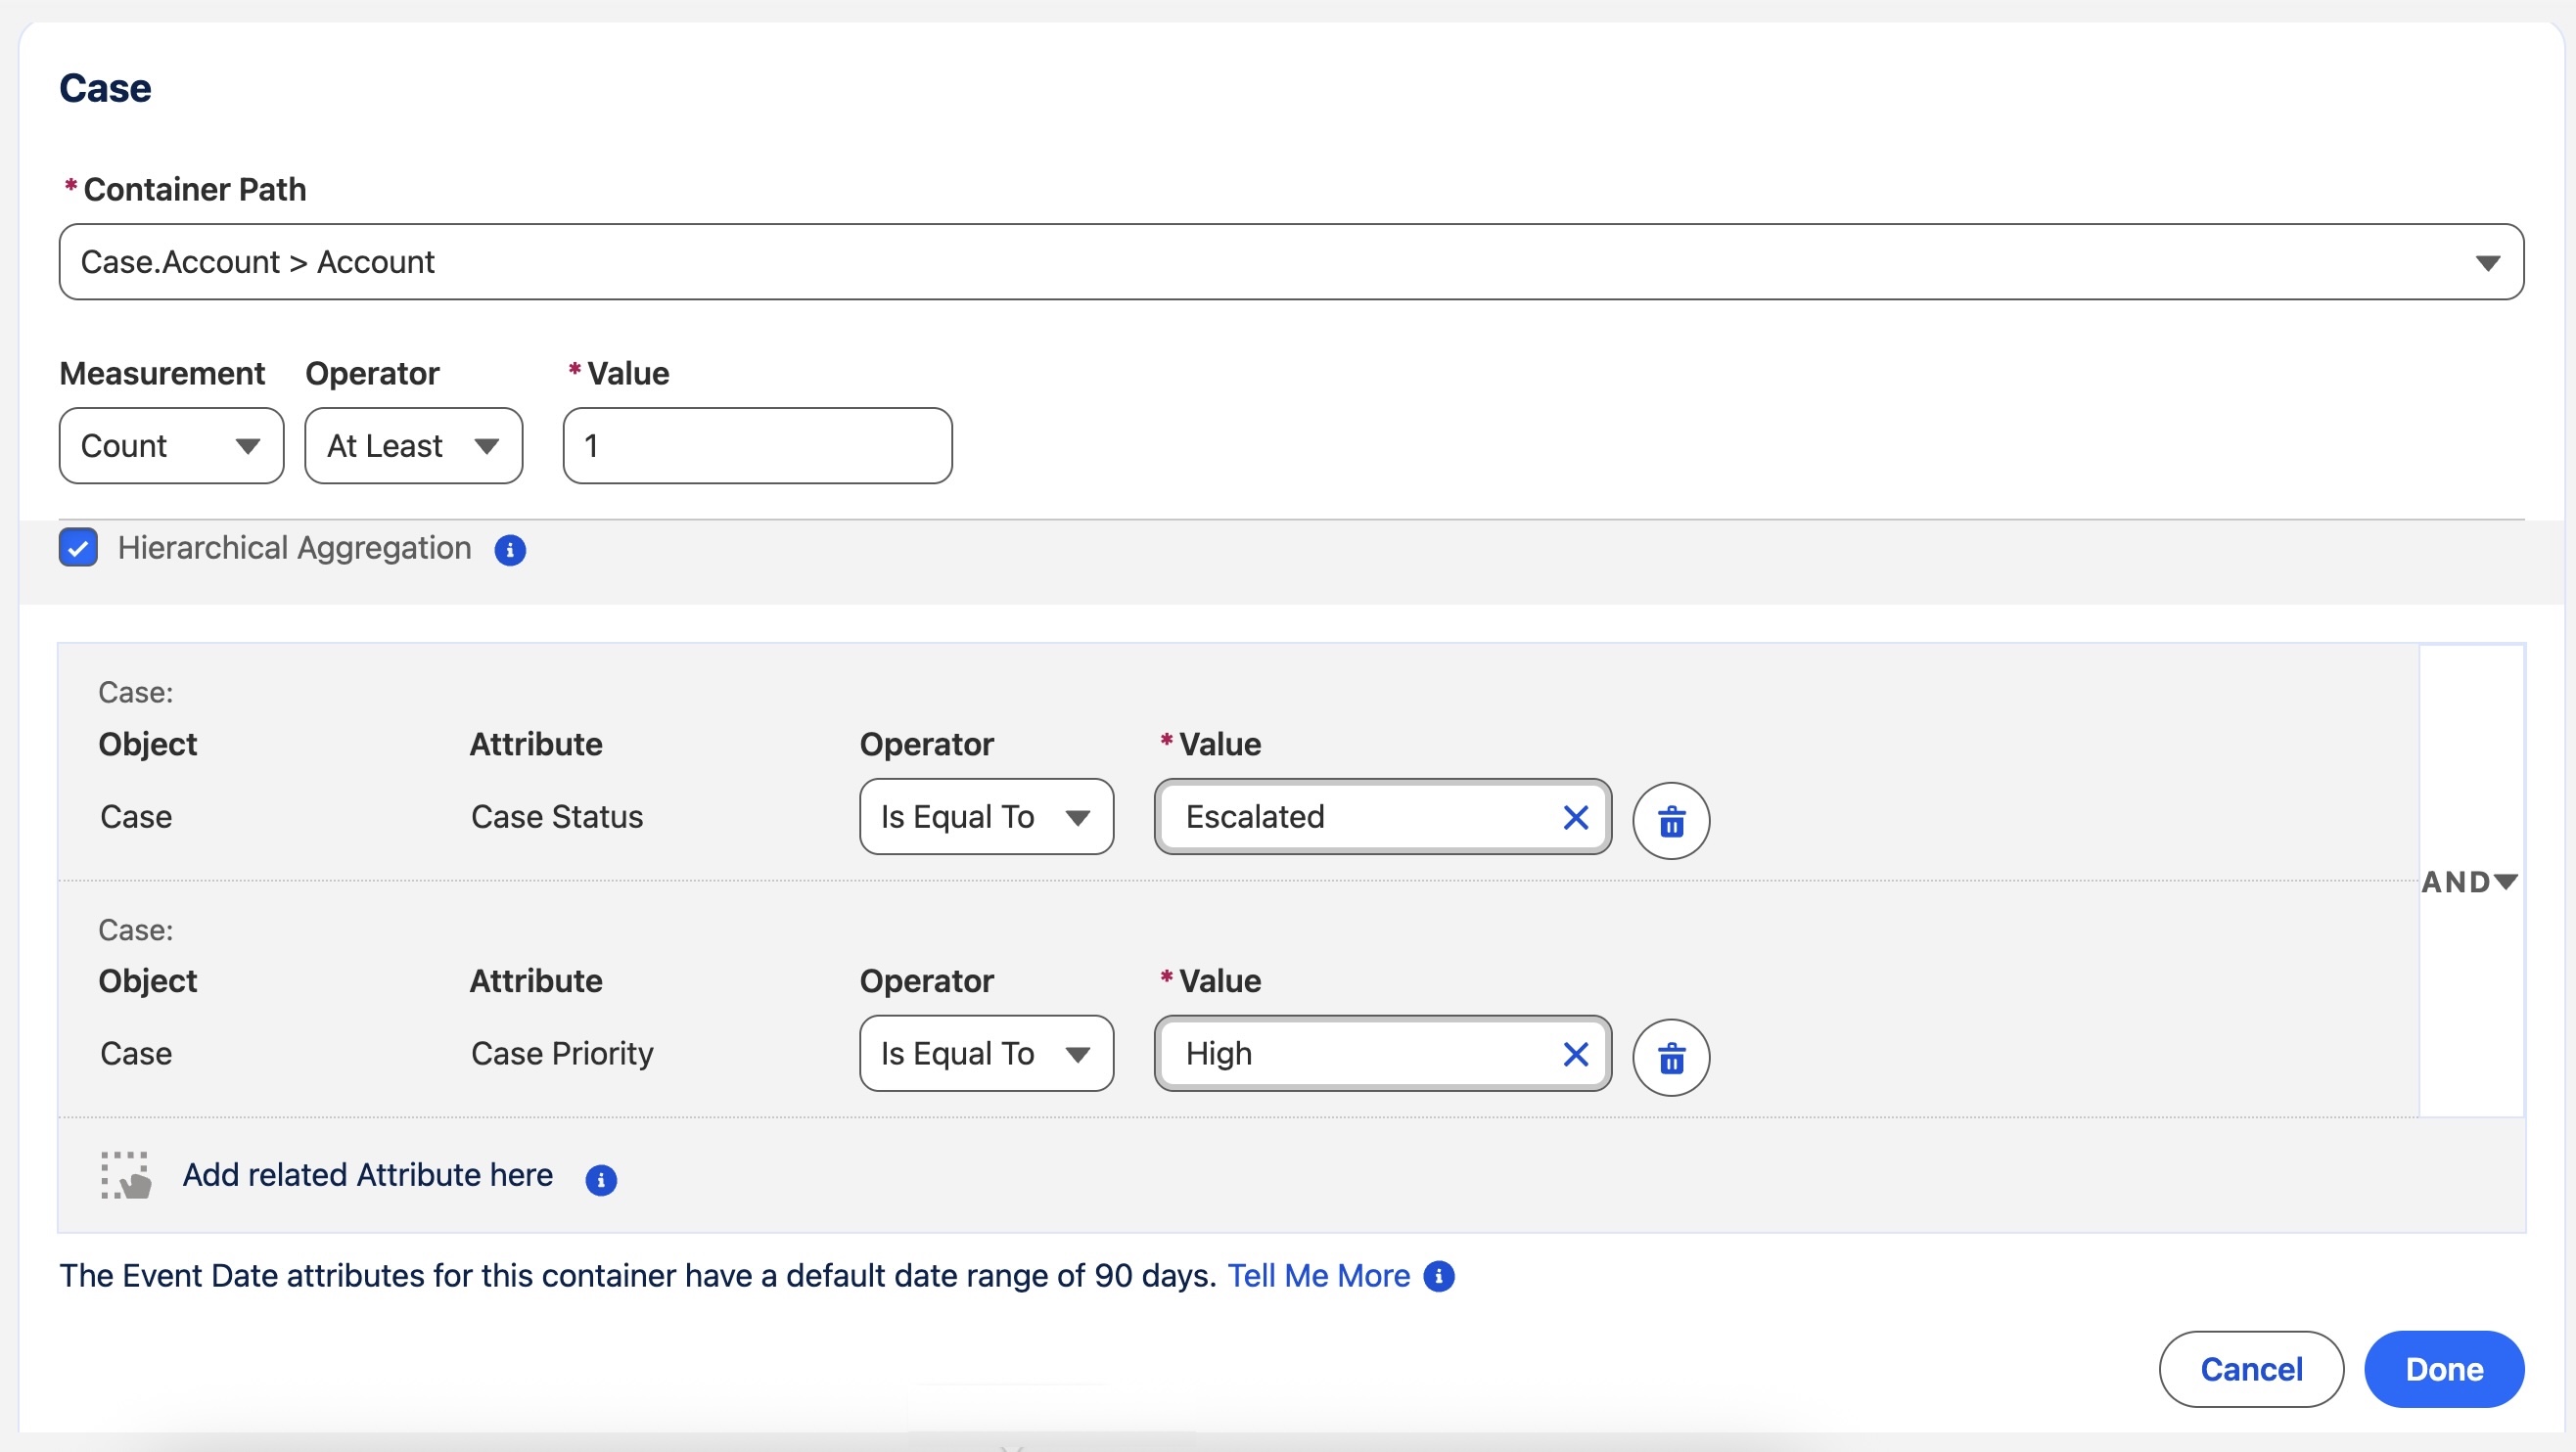Disable Hierarchical Aggregation

[78, 547]
